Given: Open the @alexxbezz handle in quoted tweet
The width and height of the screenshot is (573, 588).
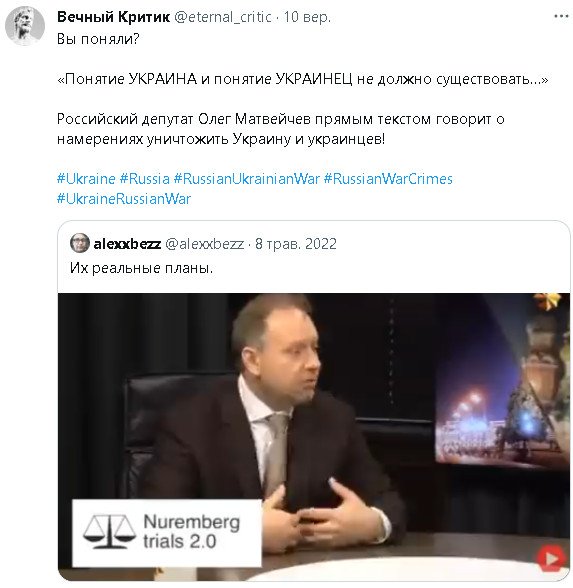Looking at the screenshot, I should tap(205, 244).
